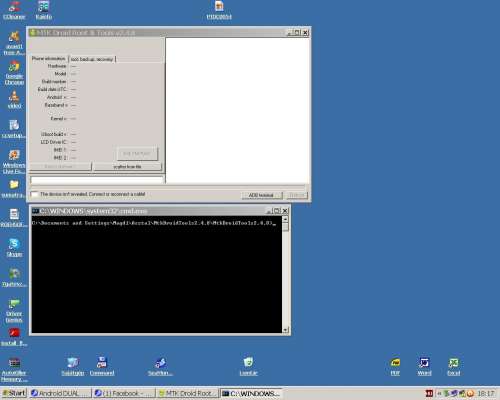
Task: Open the avast! desktop shortcut
Action: (x=14, y=43)
